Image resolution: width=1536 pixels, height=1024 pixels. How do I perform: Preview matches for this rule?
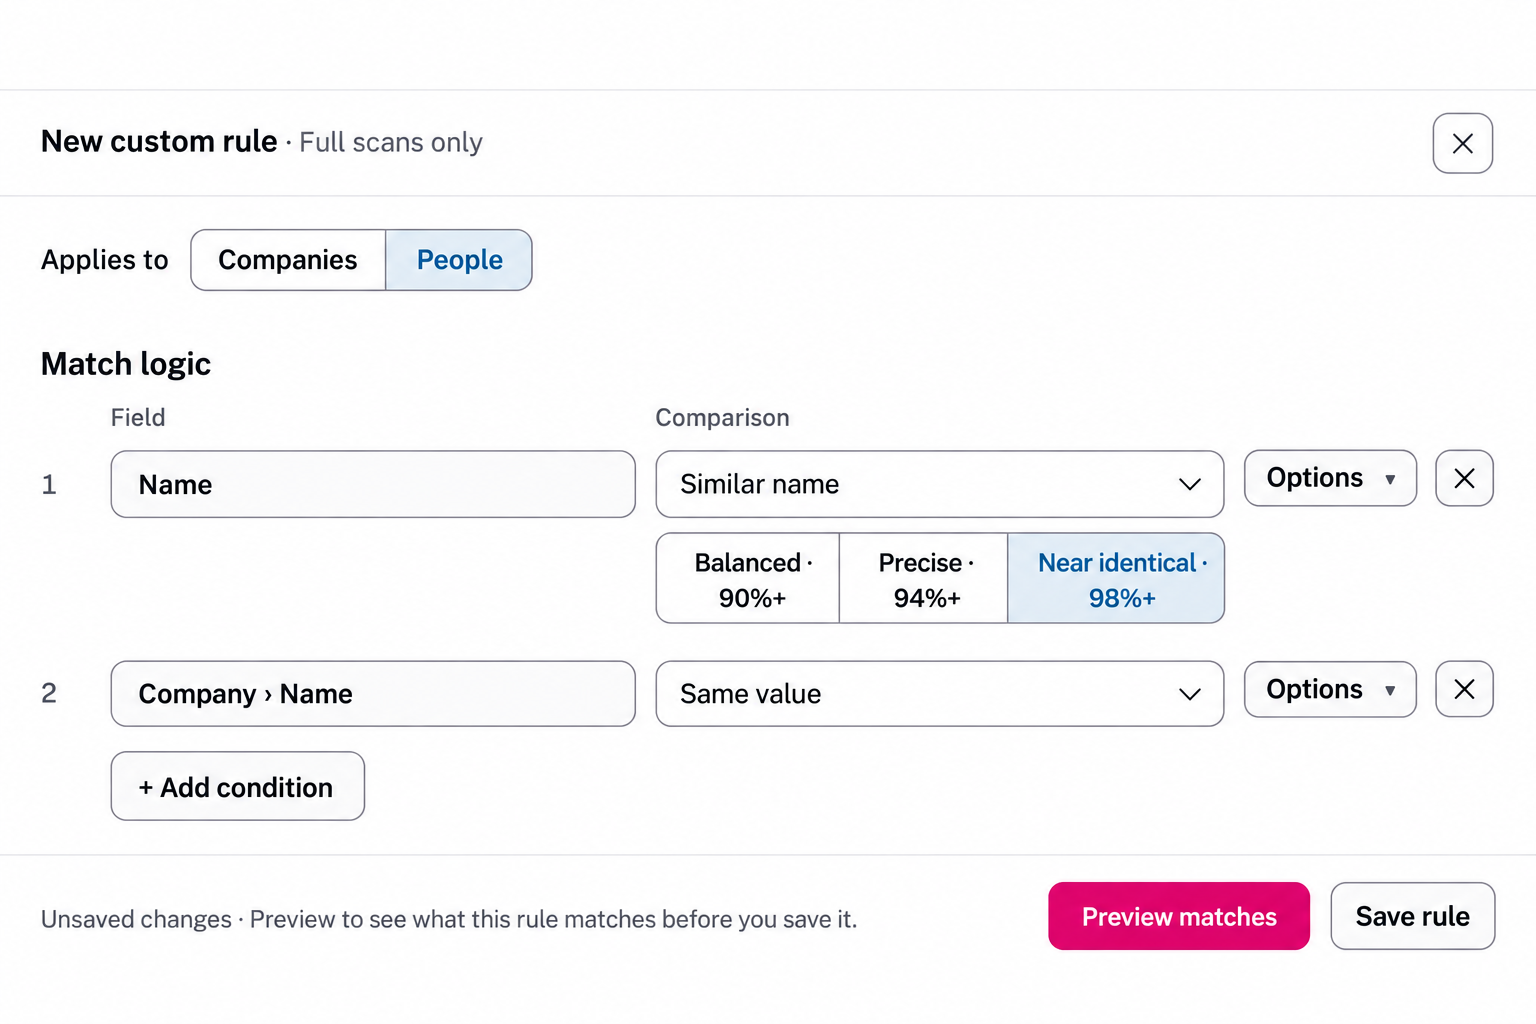tap(1179, 916)
